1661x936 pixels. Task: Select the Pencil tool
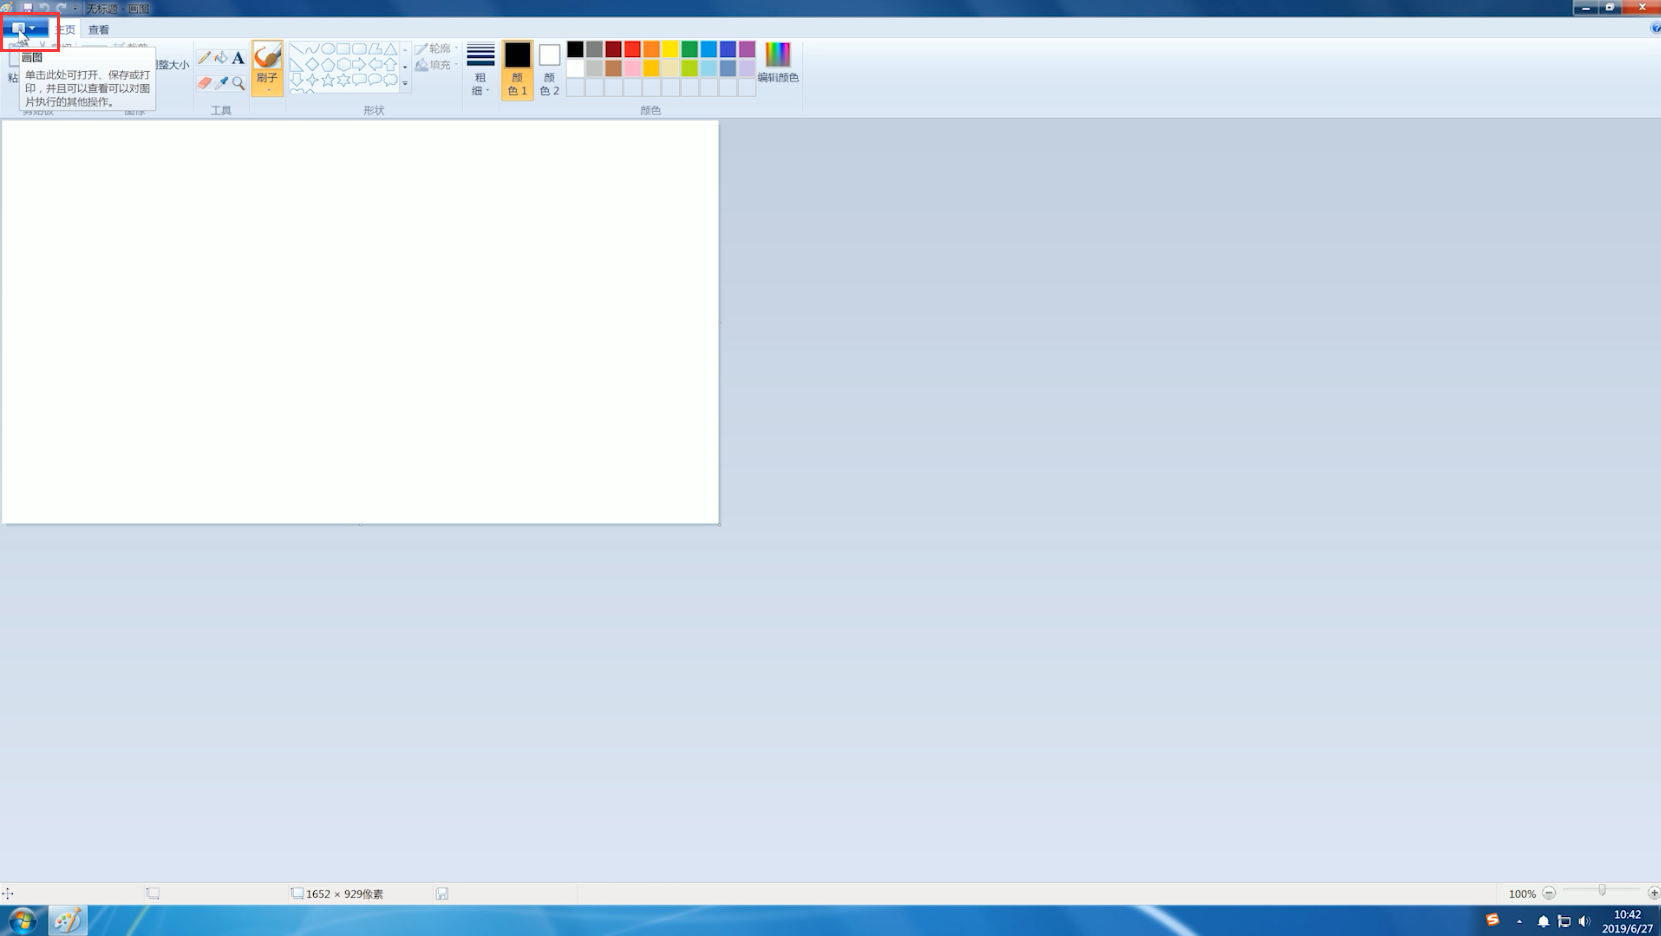pos(204,58)
